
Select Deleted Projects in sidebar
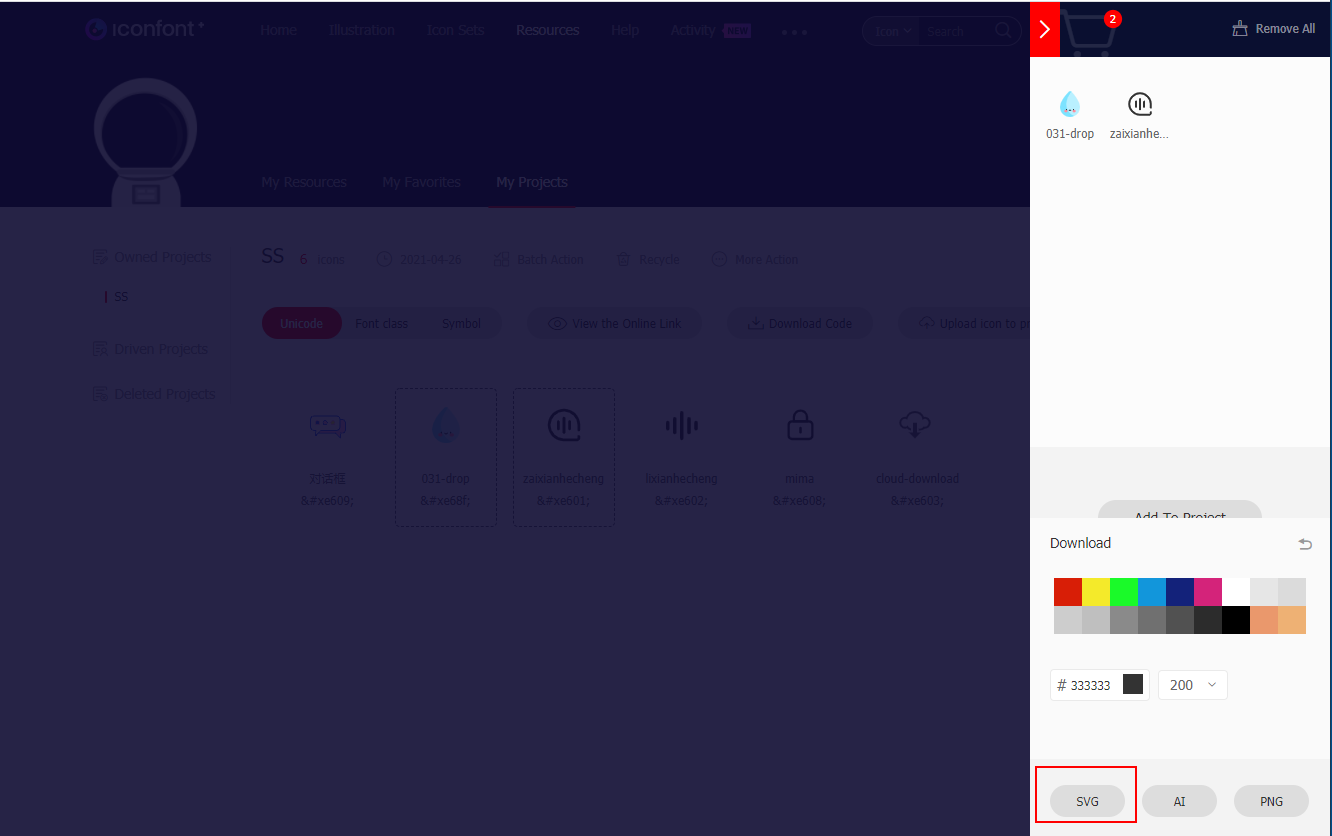[x=153, y=394]
